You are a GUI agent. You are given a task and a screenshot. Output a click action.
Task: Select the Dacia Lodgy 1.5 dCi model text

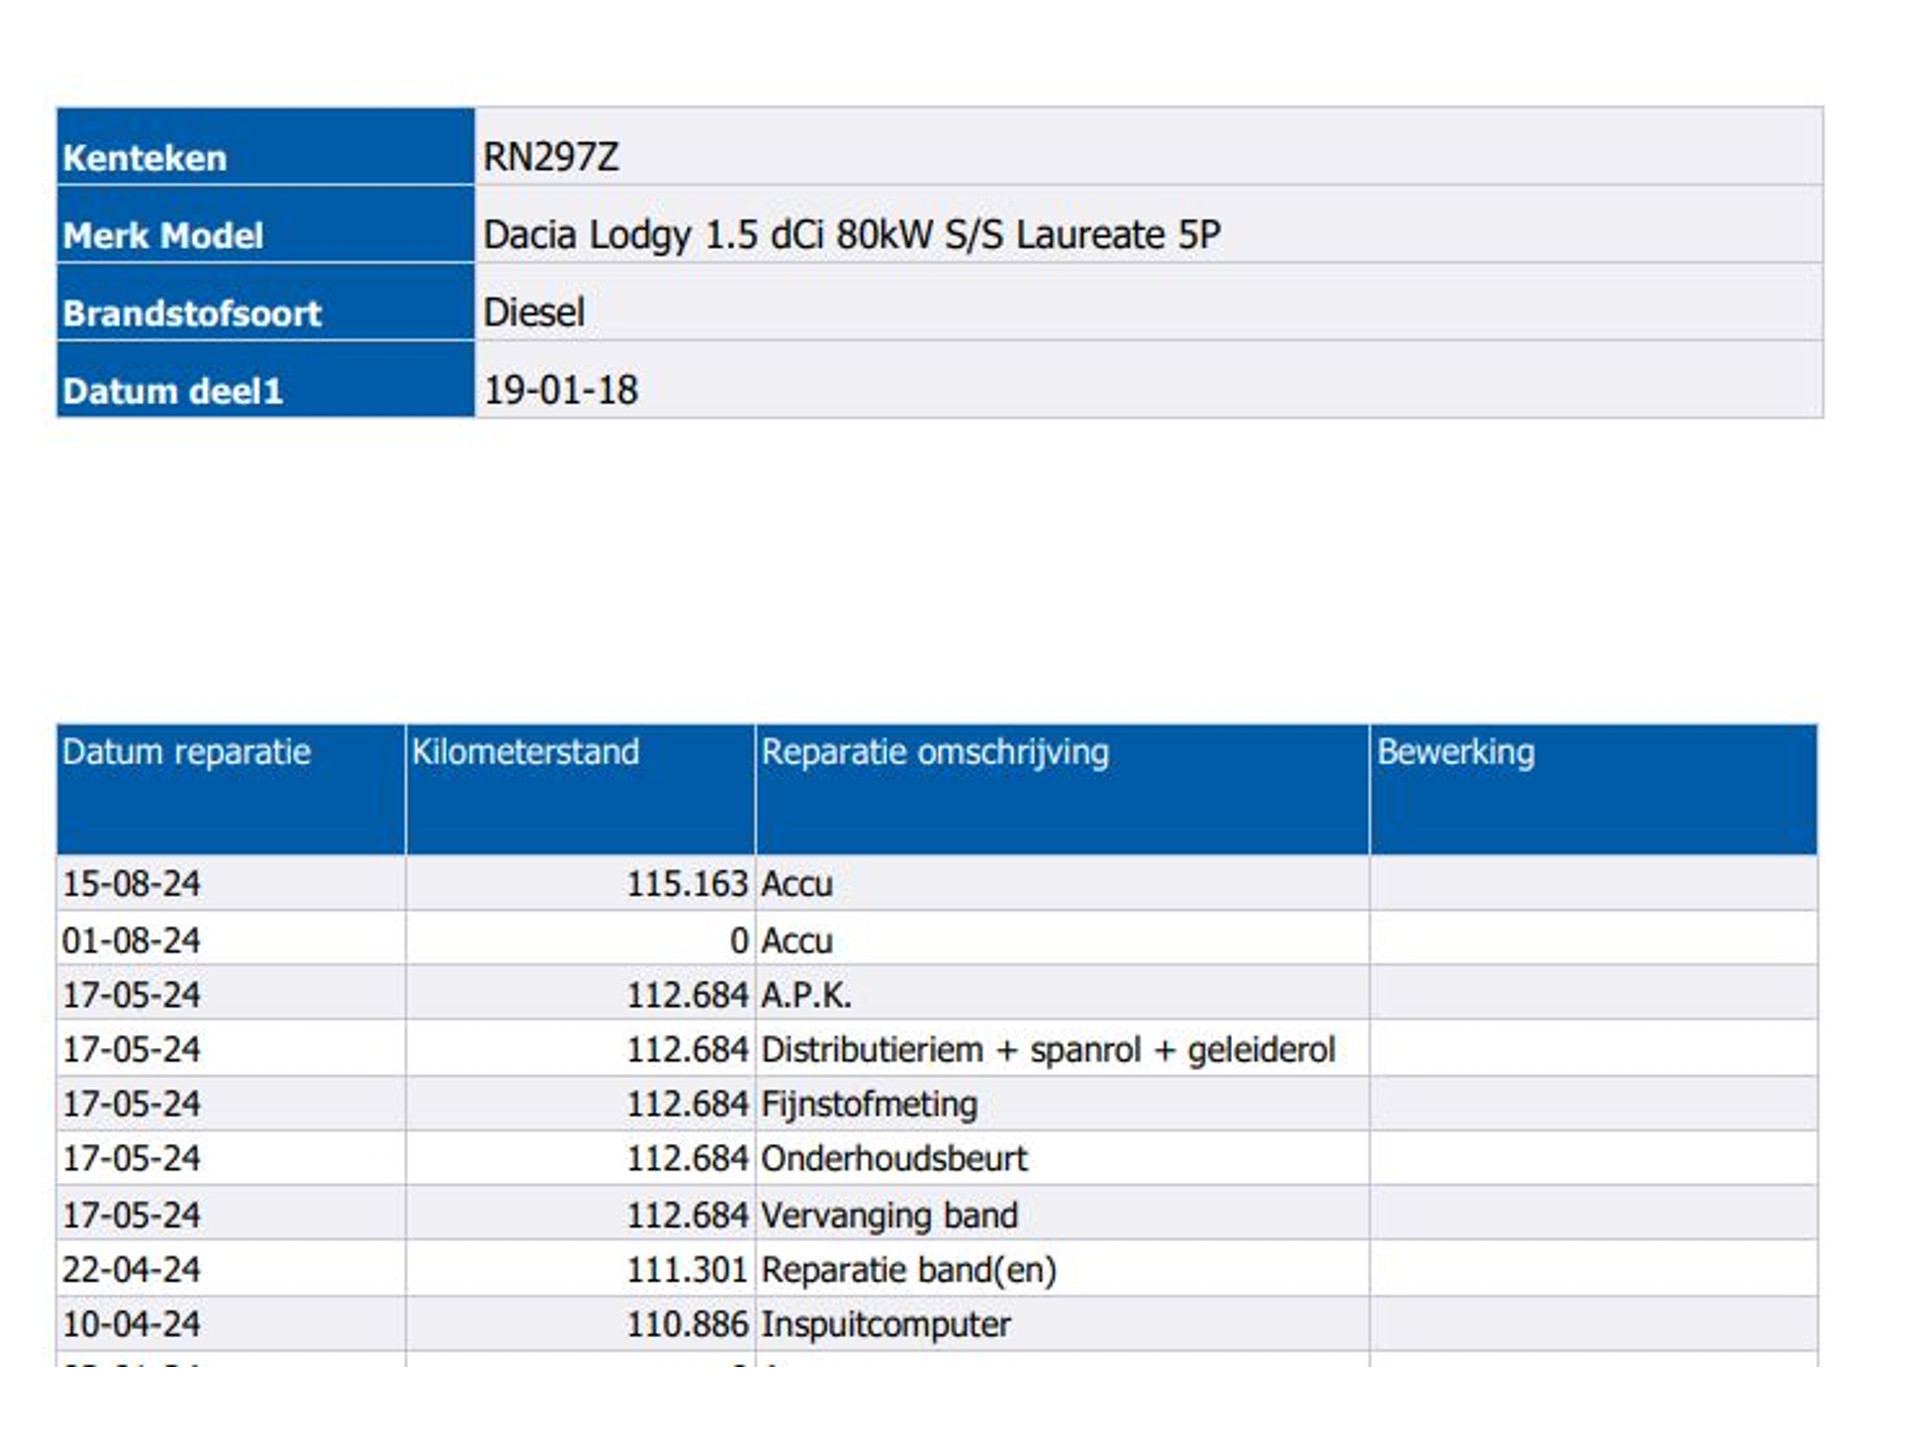point(852,235)
